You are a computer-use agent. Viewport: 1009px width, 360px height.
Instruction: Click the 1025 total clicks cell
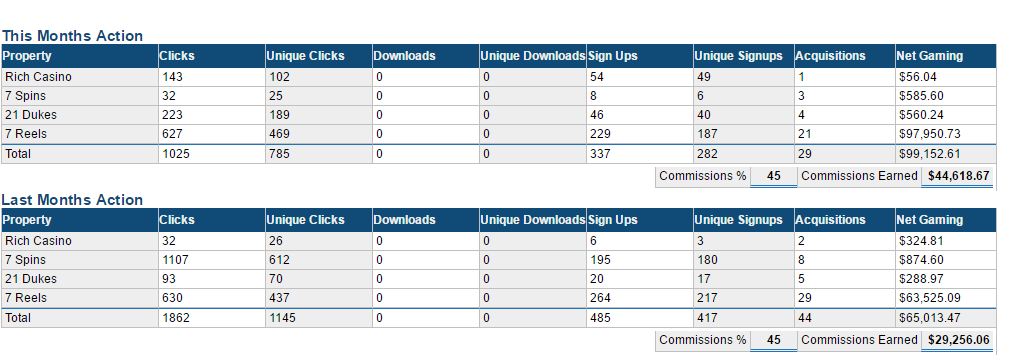212,155
